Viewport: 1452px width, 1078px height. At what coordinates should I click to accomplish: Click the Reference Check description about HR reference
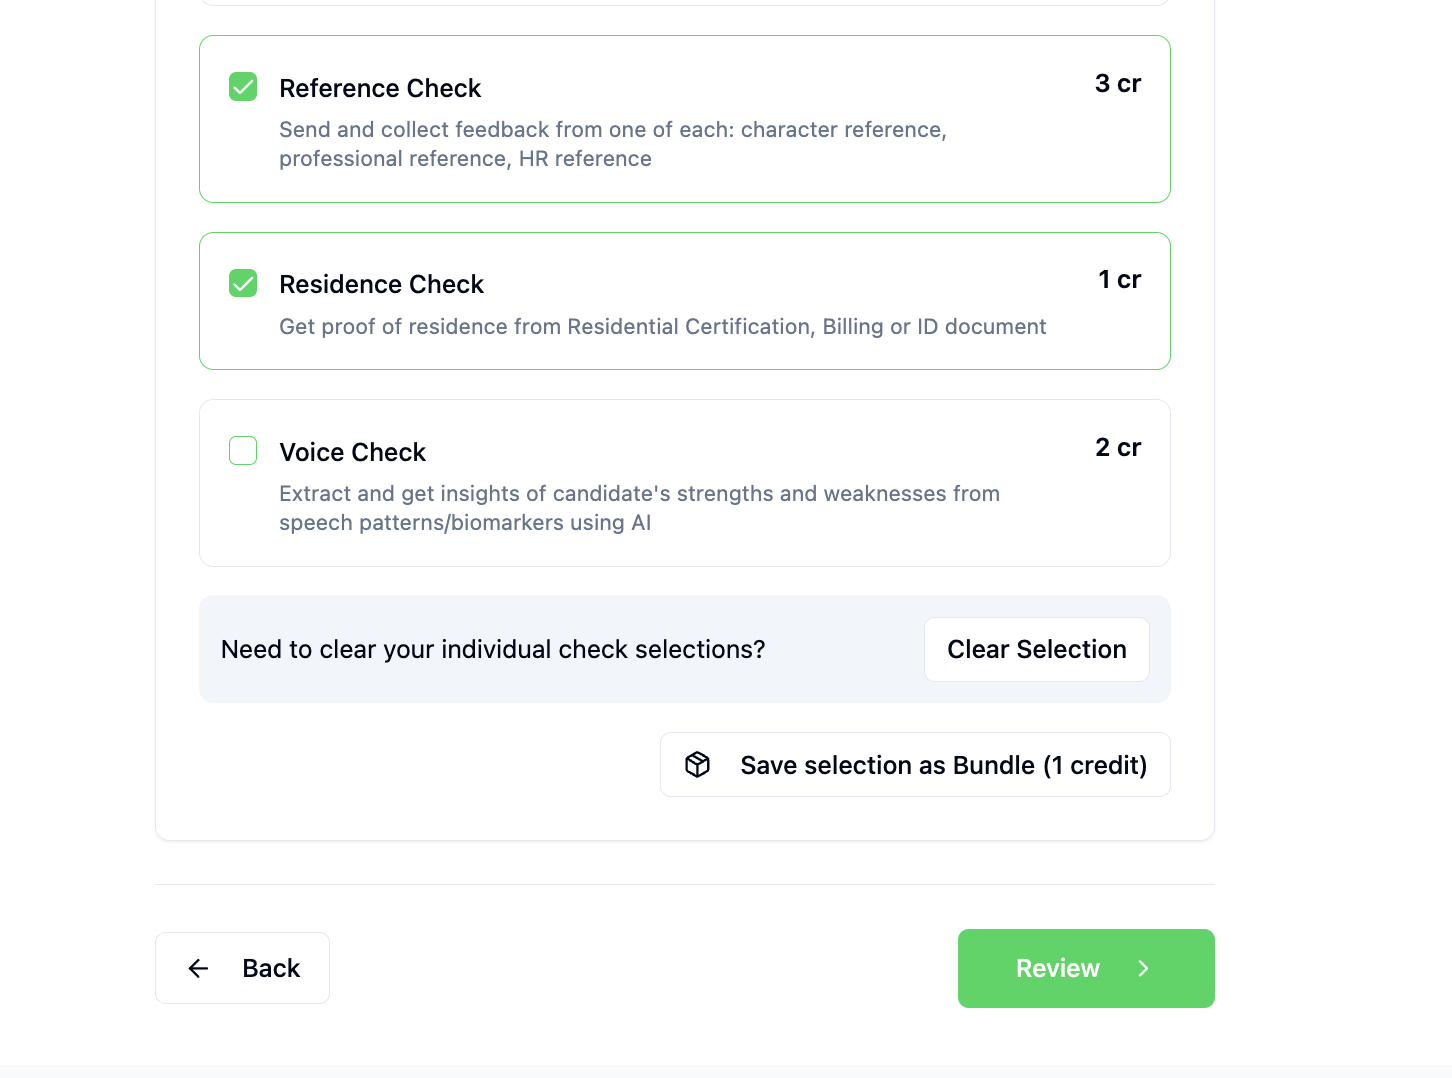pyautogui.click(x=613, y=144)
